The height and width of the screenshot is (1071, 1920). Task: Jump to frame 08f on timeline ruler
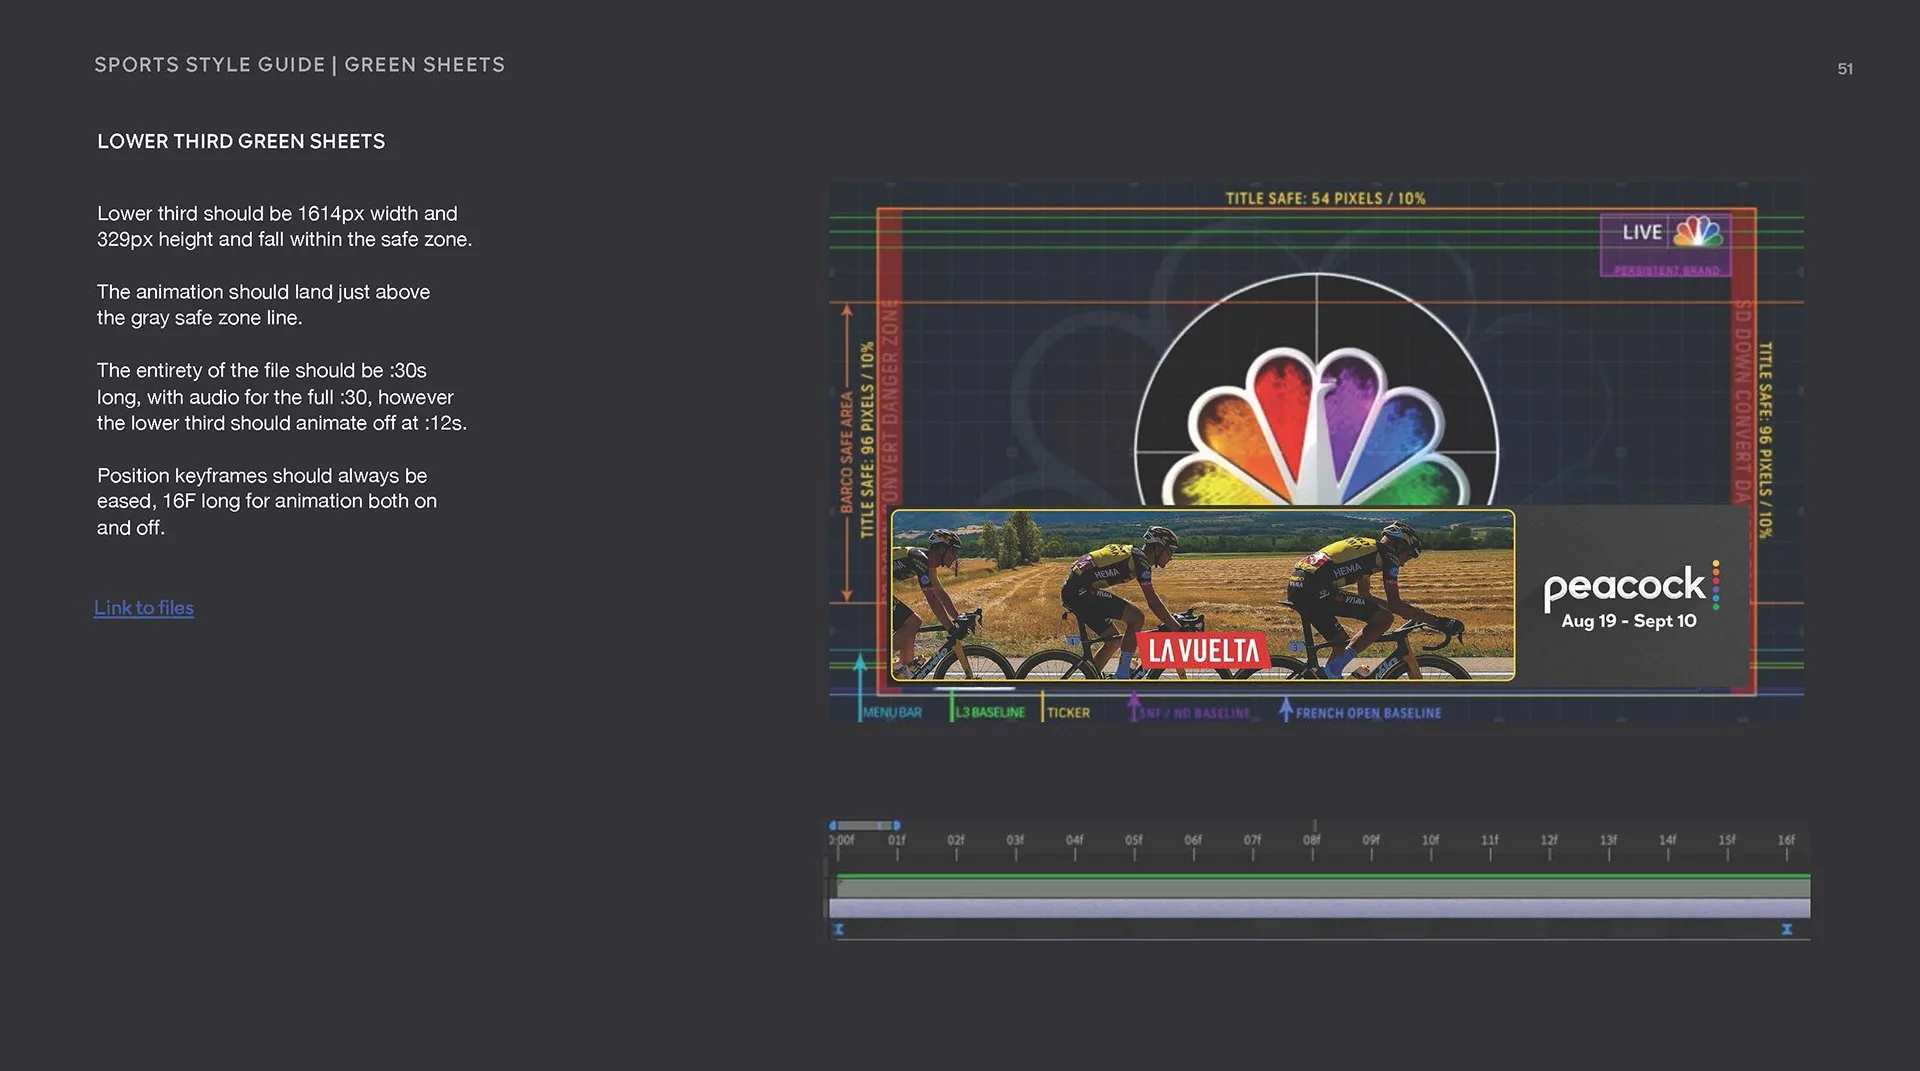click(x=1312, y=840)
